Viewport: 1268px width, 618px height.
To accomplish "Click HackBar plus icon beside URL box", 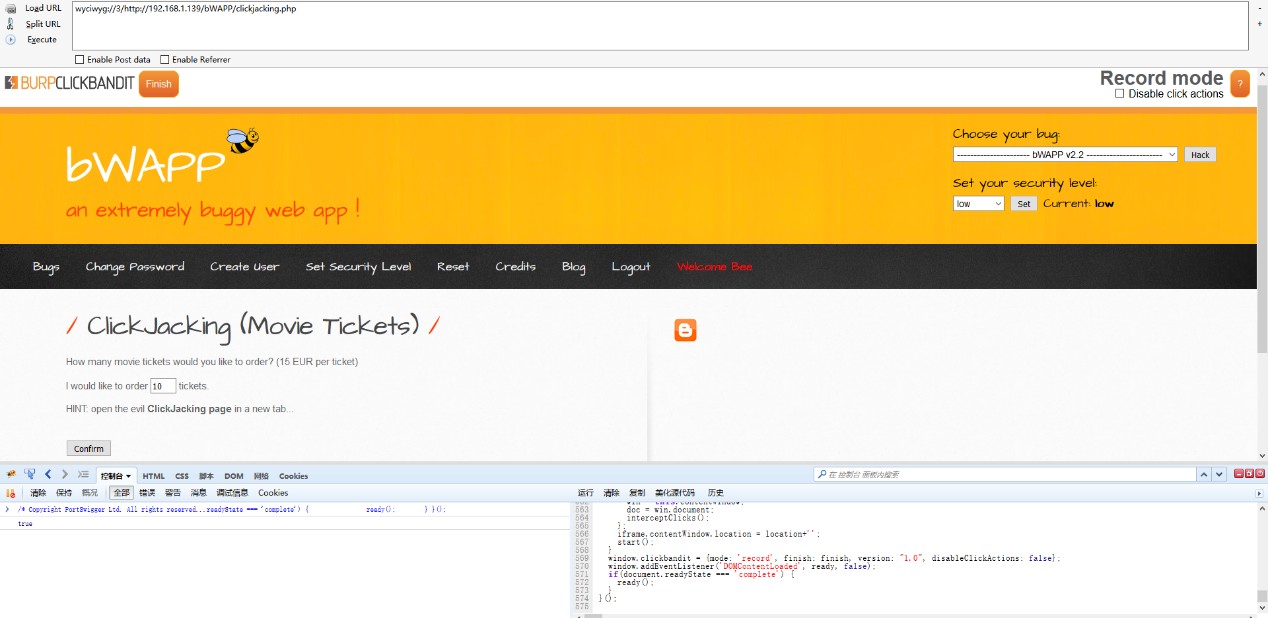I will pyautogui.click(x=1259, y=24).
